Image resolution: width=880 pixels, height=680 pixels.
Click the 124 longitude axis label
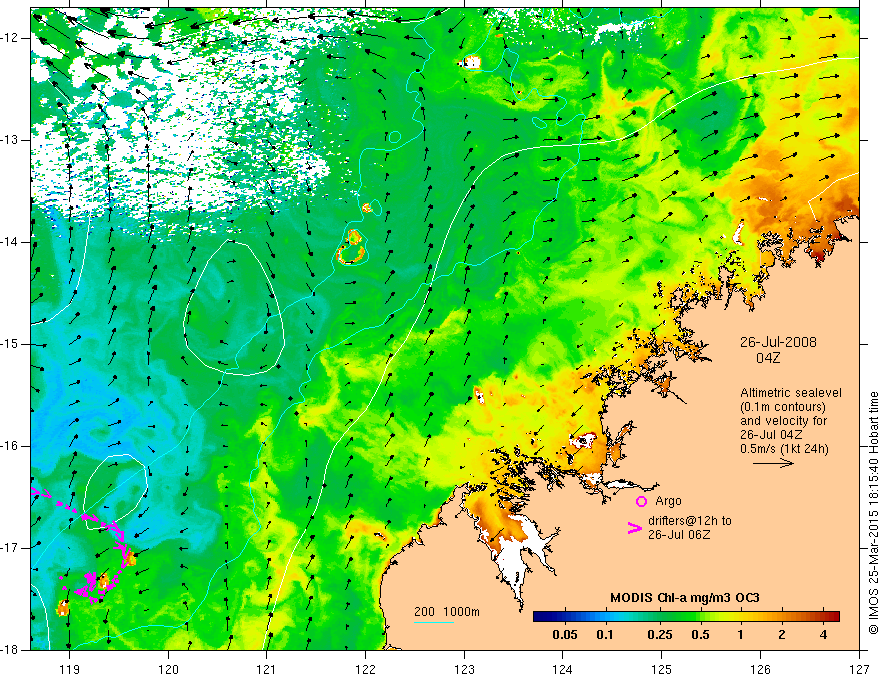click(563, 669)
